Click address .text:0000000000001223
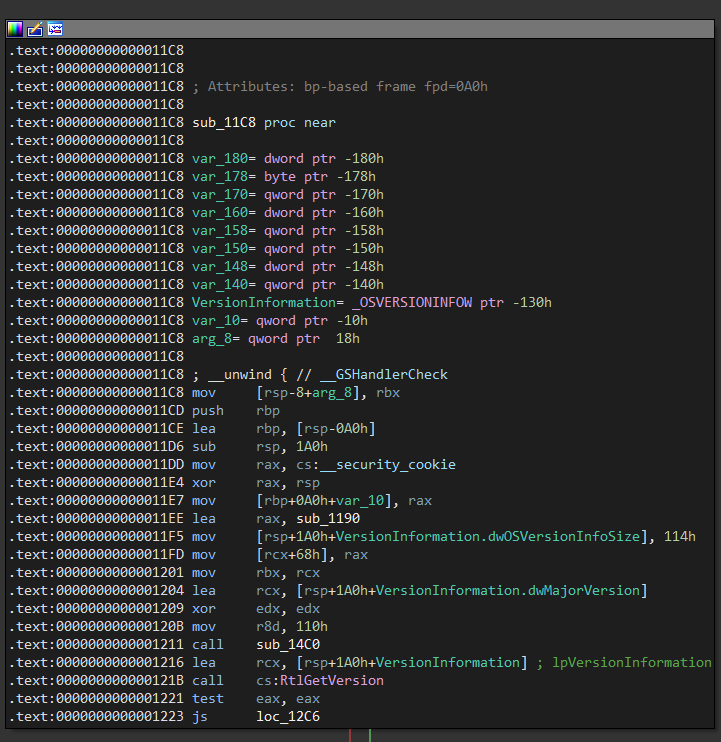 (96, 716)
